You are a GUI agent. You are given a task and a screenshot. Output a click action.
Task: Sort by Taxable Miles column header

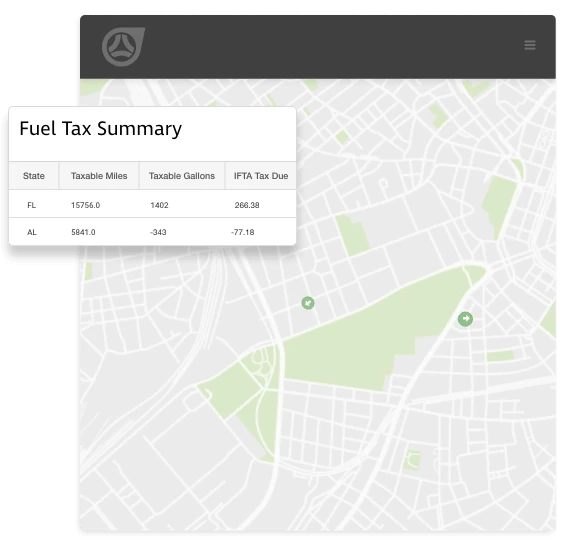[99, 176]
